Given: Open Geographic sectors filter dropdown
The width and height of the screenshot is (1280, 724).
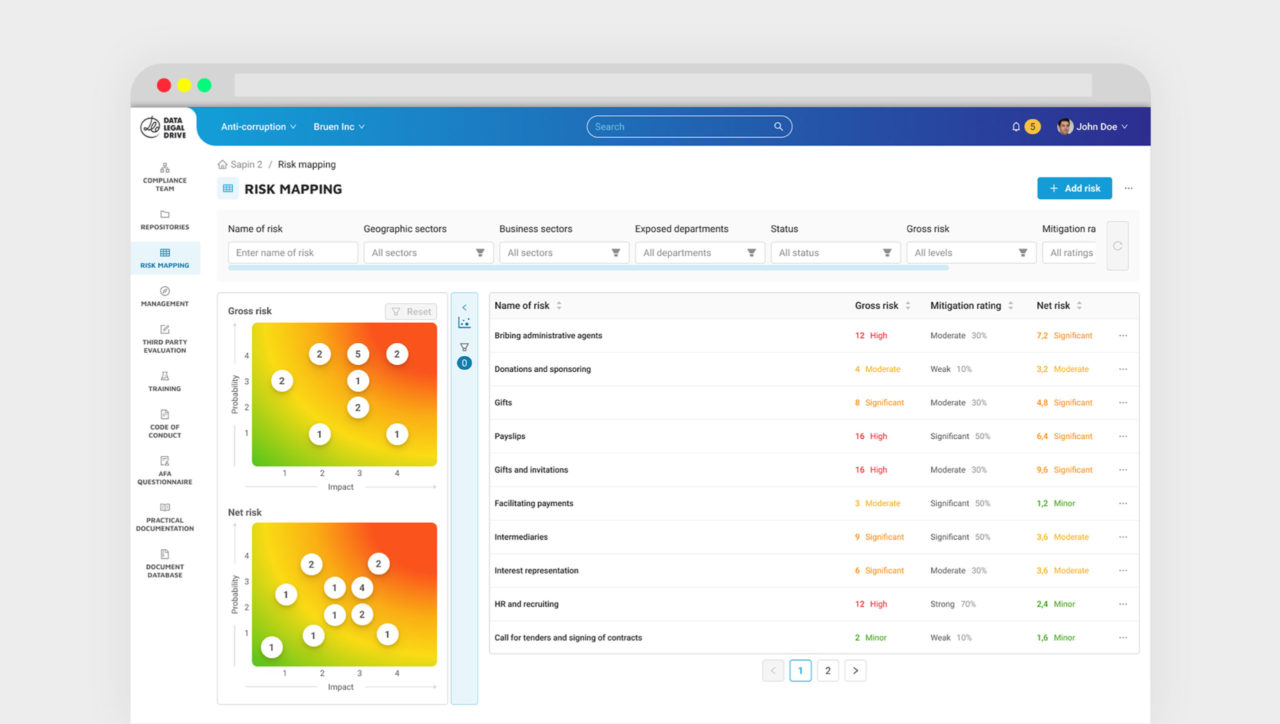Looking at the screenshot, I should click(x=428, y=253).
